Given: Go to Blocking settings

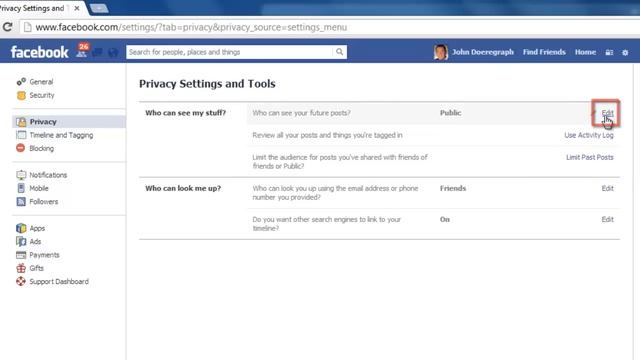Looking at the screenshot, I should click(x=42, y=148).
